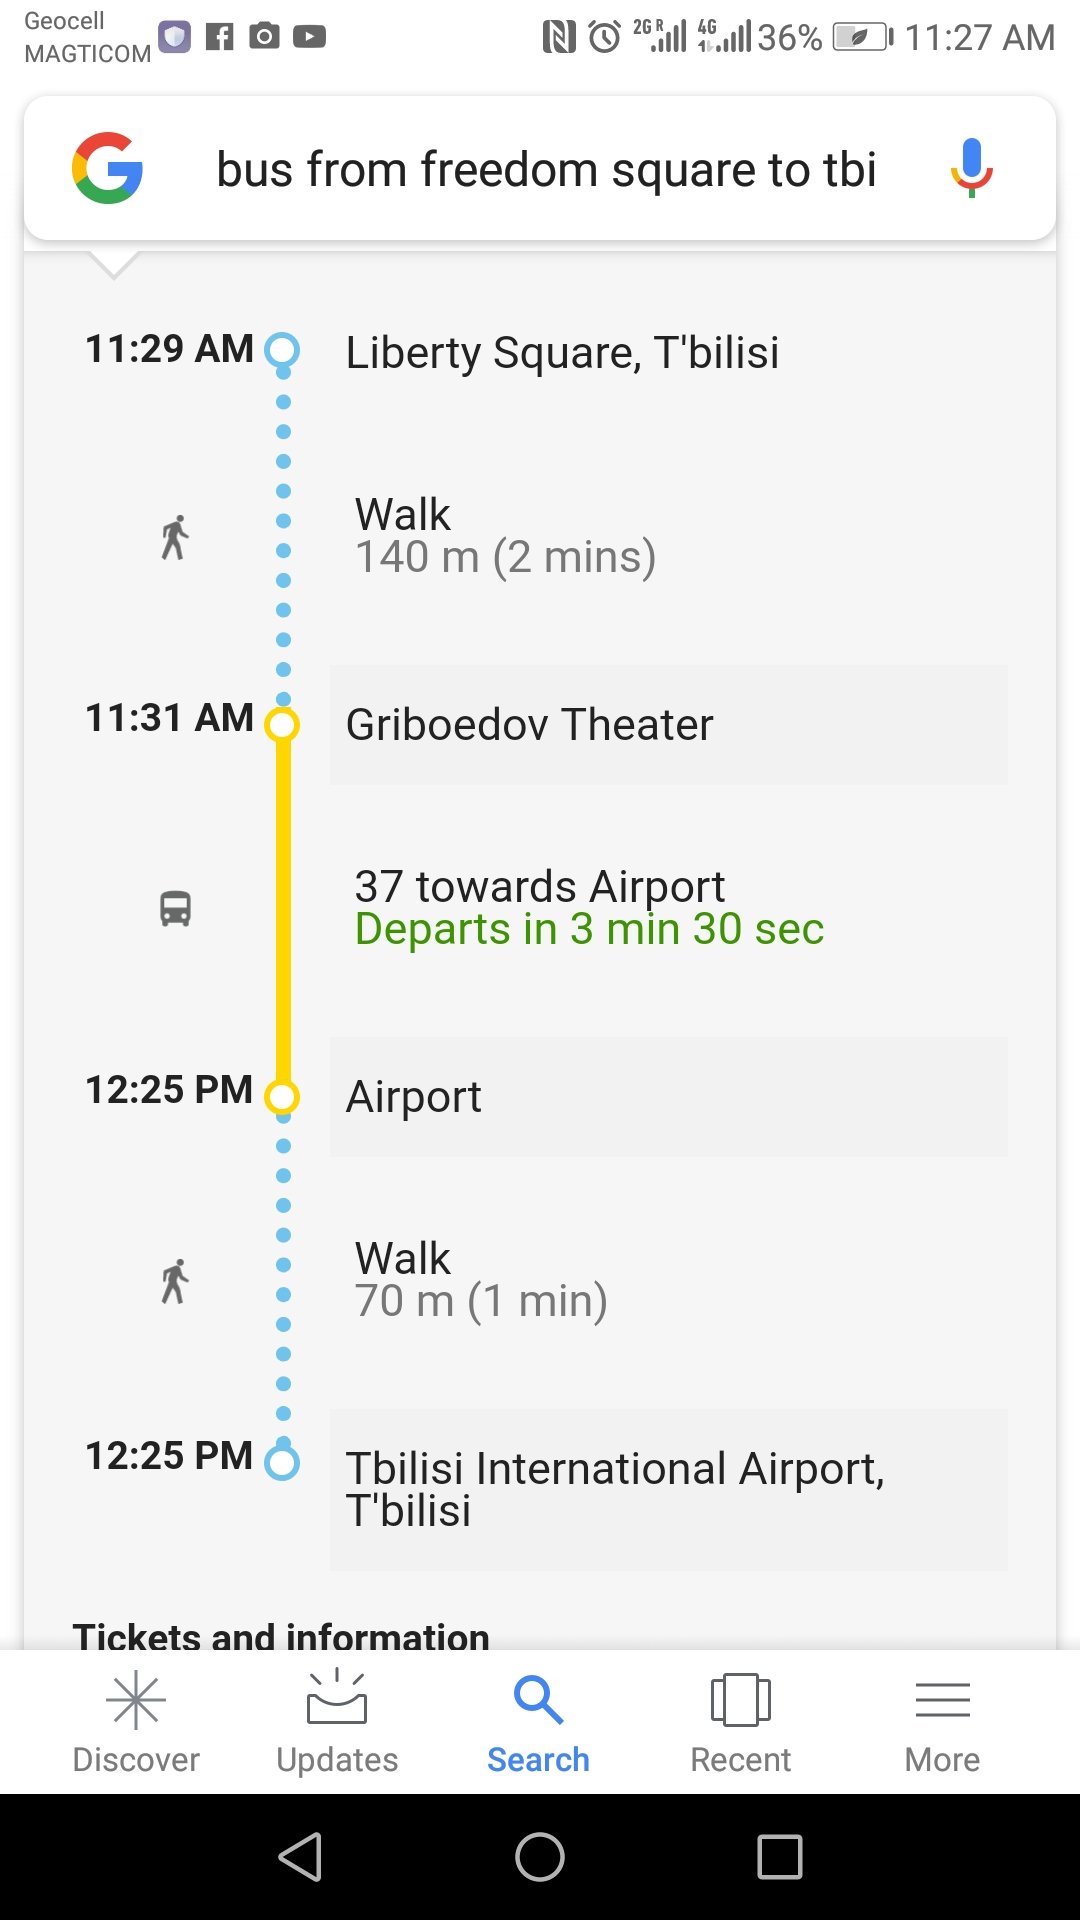Select the Search tab
The image size is (1080, 1920).
click(x=538, y=1723)
